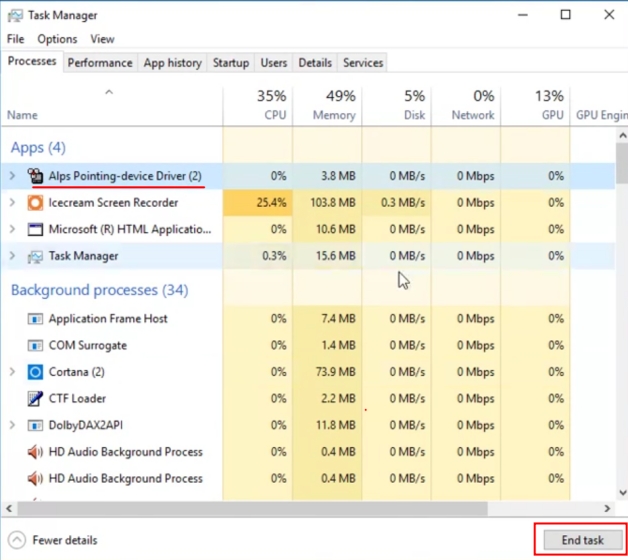Image resolution: width=628 pixels, height=560 pixels.
Task: Click Fewer details link
Action: point(65,540)
